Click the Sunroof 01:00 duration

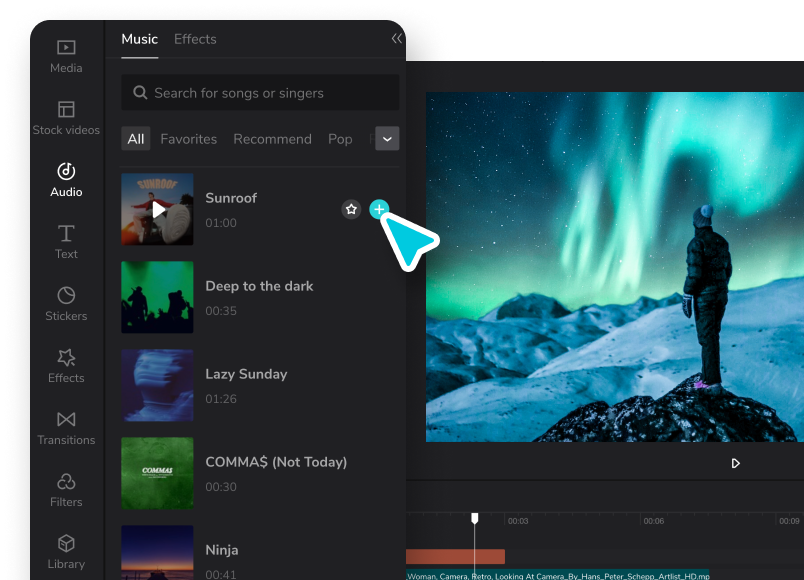pos(221,223)
